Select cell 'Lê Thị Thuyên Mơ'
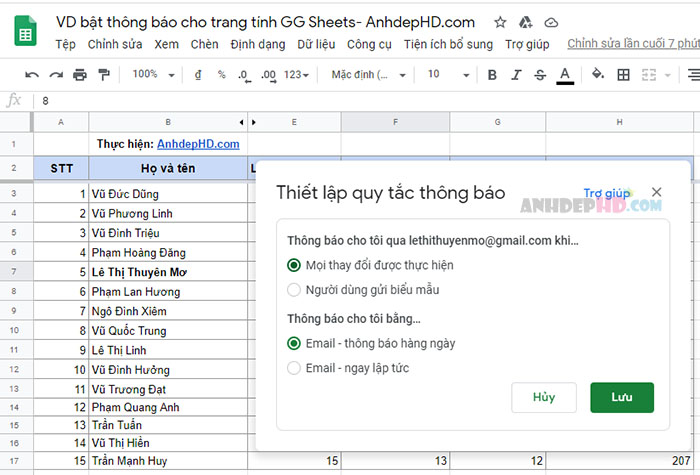700x475 pixels. tap(168, 272)
